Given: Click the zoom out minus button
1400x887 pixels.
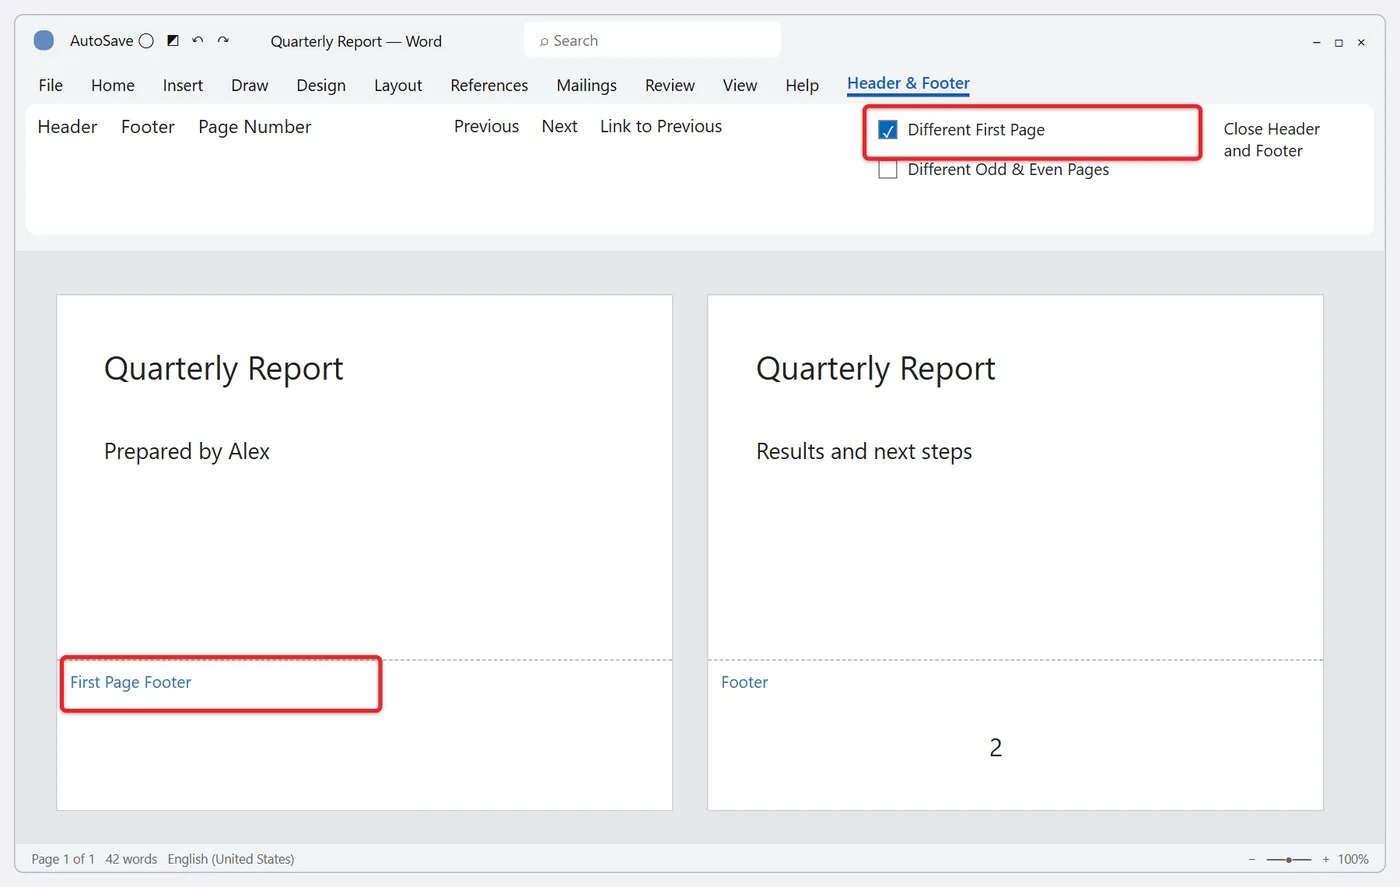Looking at the screenshot, I should tap(1252, 859).
